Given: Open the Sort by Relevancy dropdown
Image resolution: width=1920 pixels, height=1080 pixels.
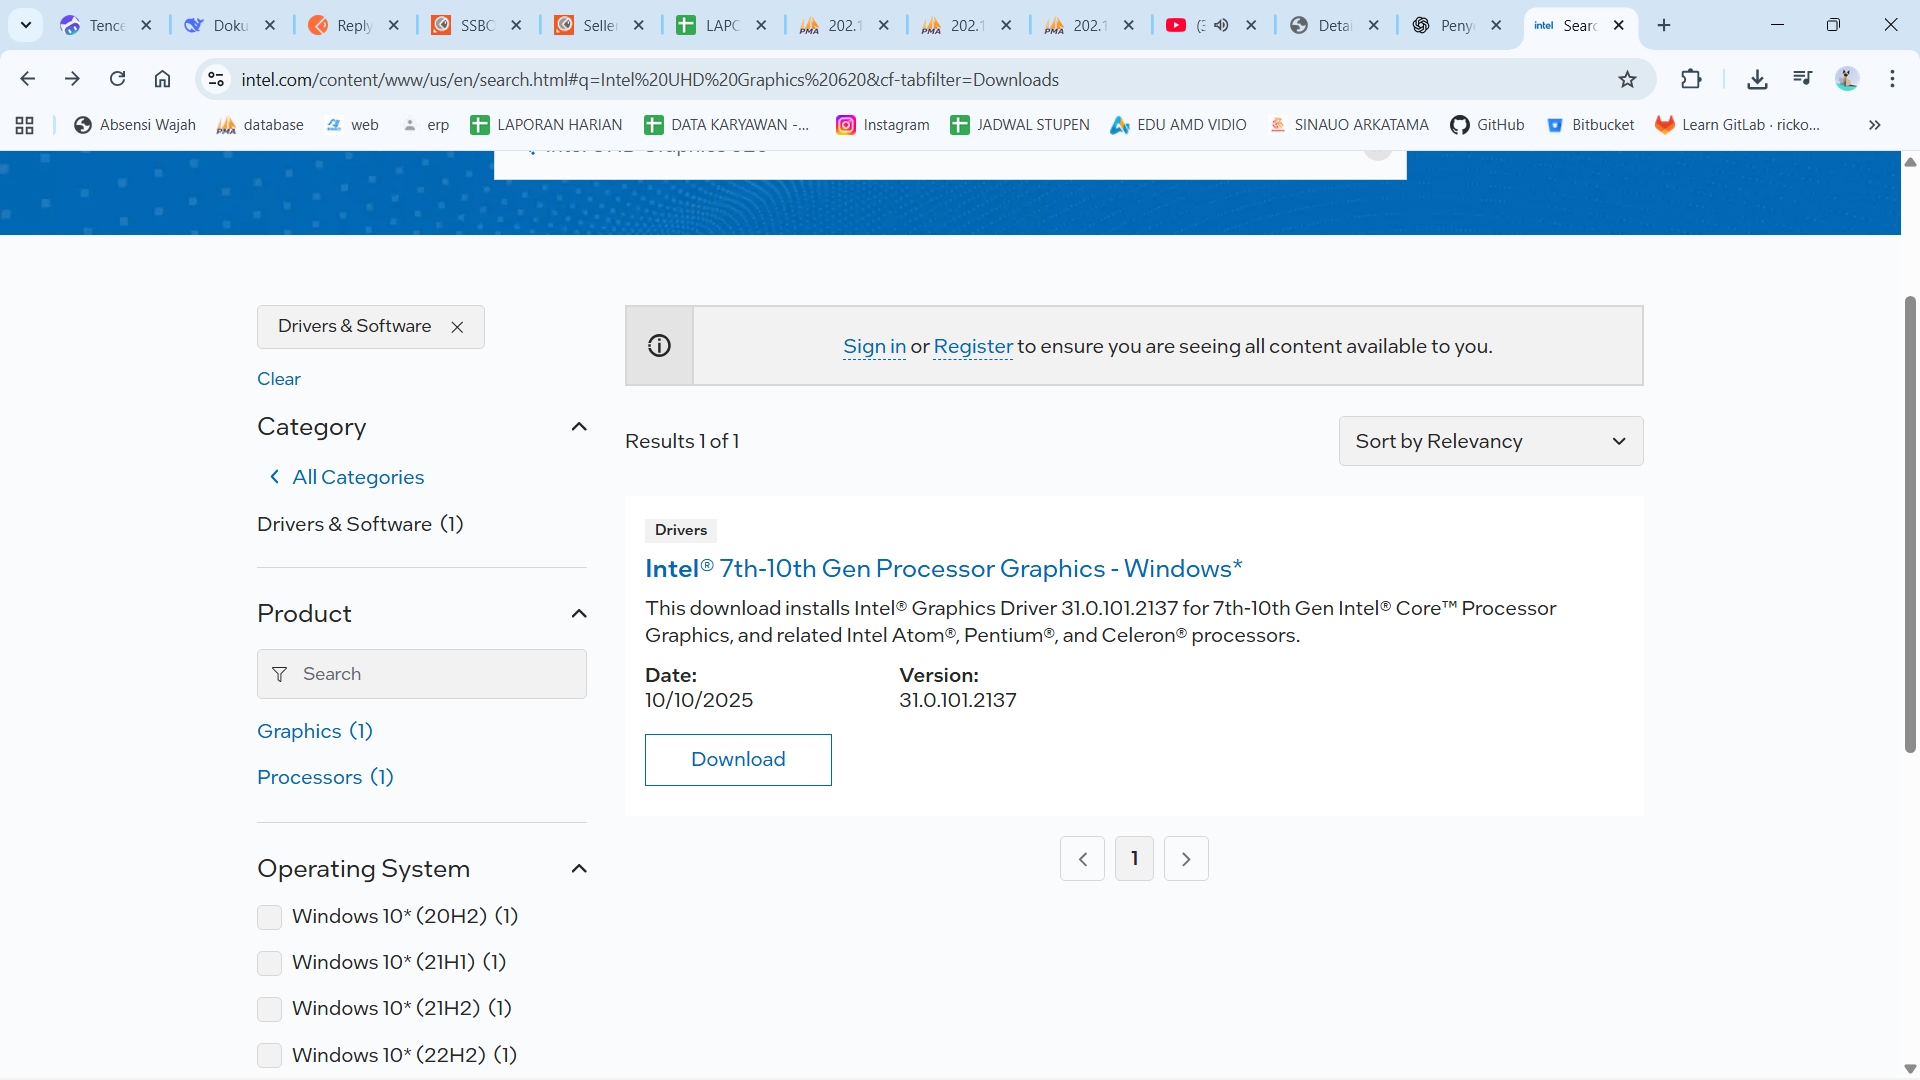Looking at the screenshot, I should coord(1490,441).
